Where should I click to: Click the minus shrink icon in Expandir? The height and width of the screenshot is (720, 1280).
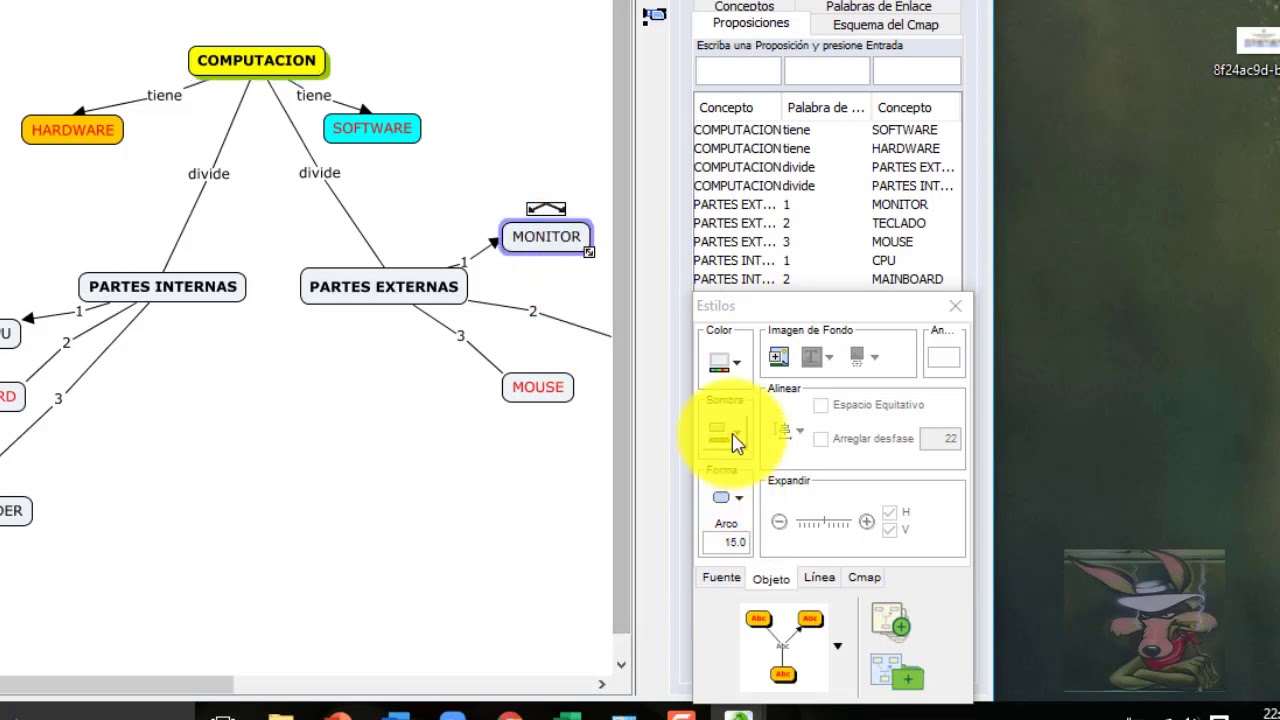[x=779, y=522]
